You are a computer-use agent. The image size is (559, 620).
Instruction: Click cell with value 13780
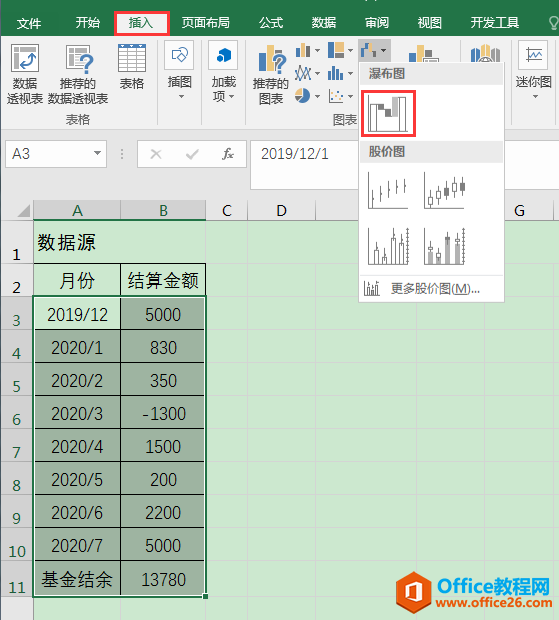163,579
